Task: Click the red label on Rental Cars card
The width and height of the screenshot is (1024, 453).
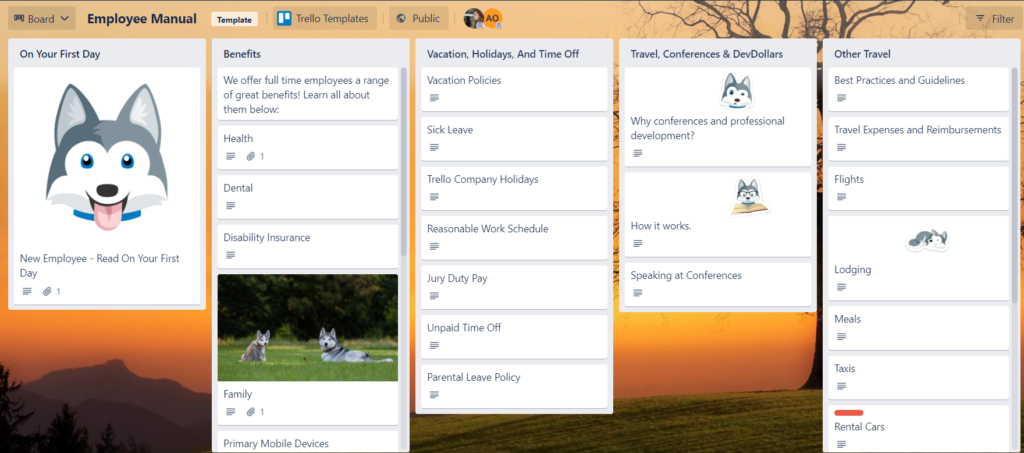Action: pyautogui.click(x=848, y=412)
